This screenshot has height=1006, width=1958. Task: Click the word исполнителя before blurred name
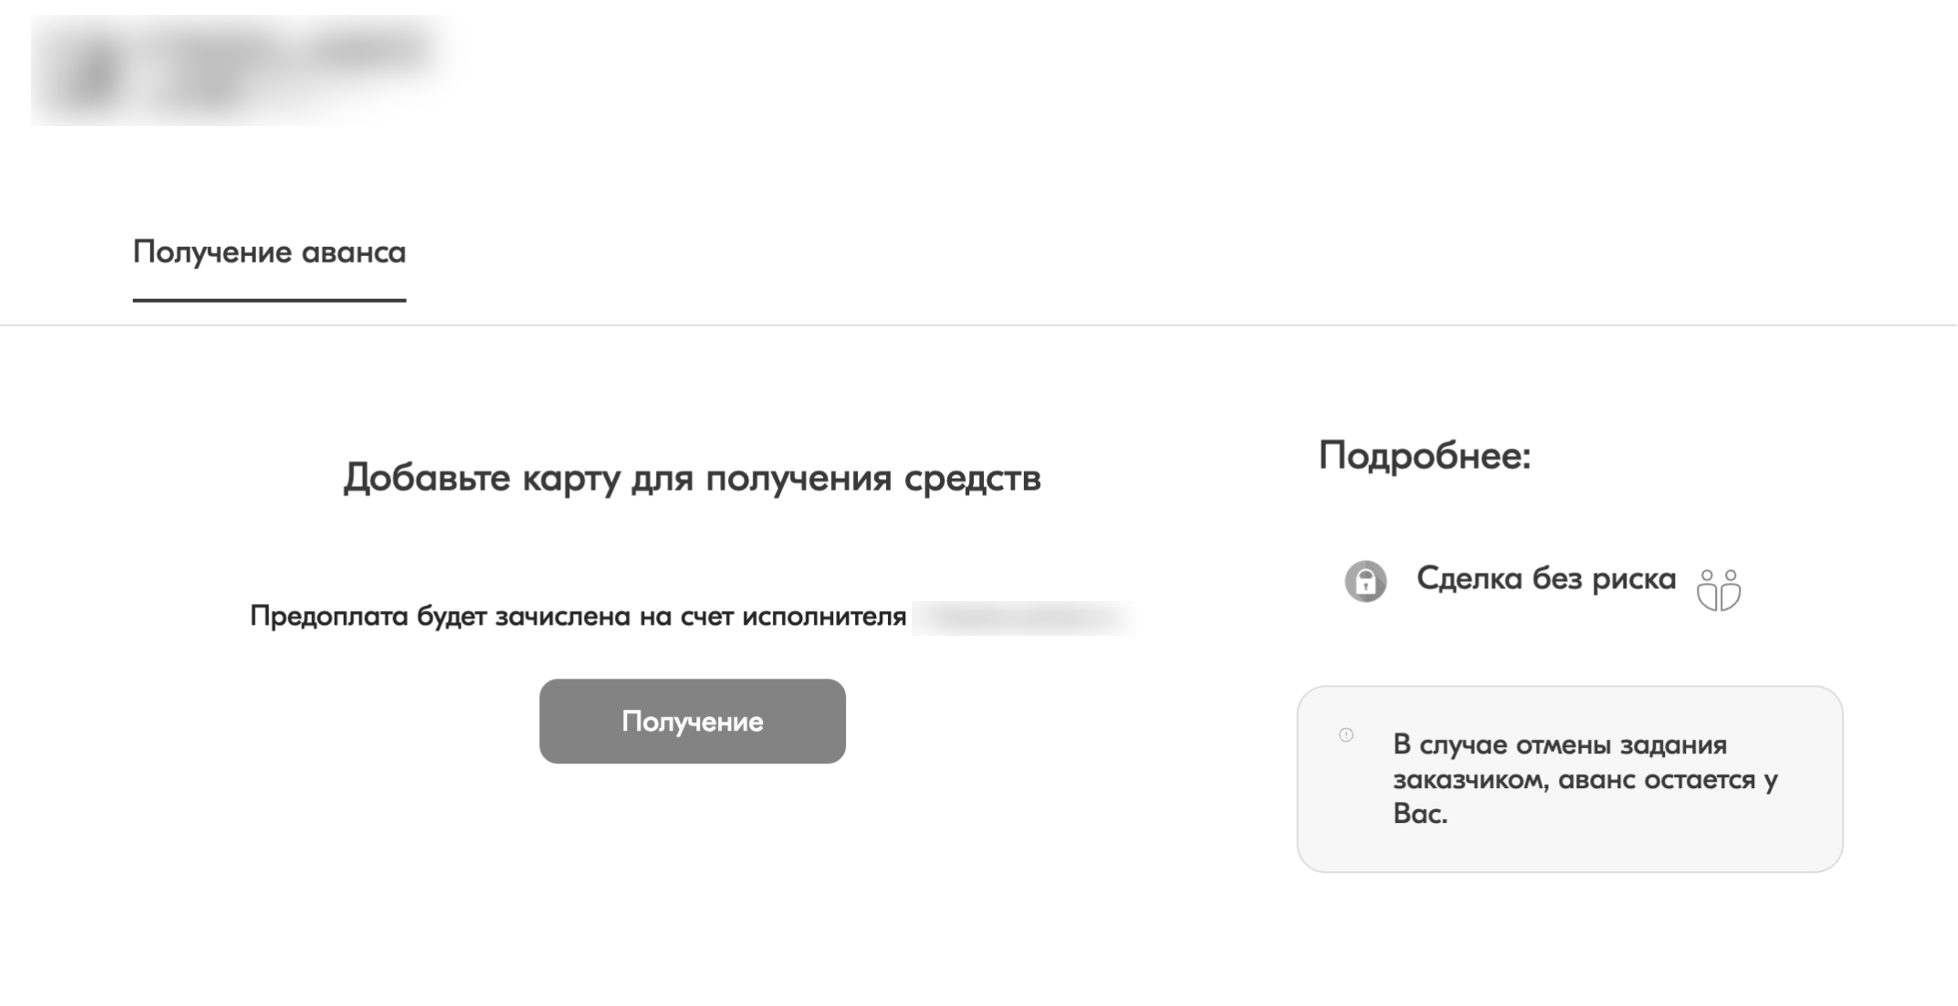[824, 616]
